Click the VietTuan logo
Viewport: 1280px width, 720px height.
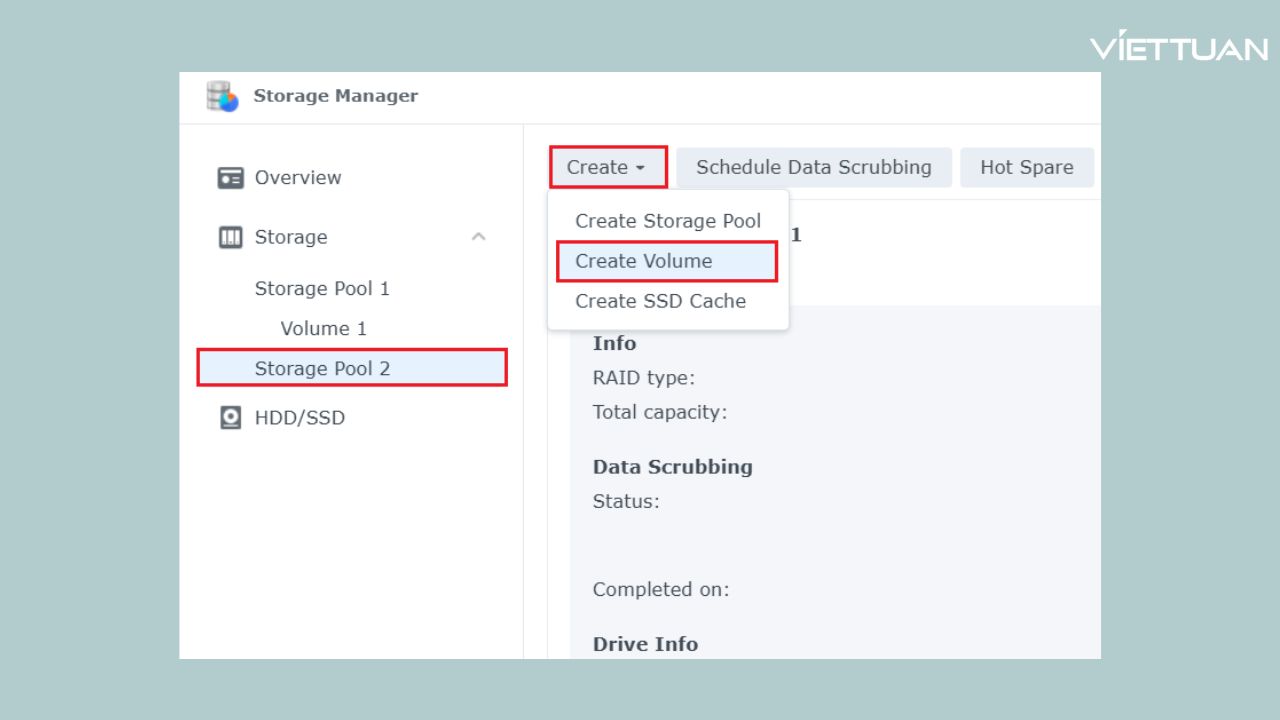(x=1178, y=47)
